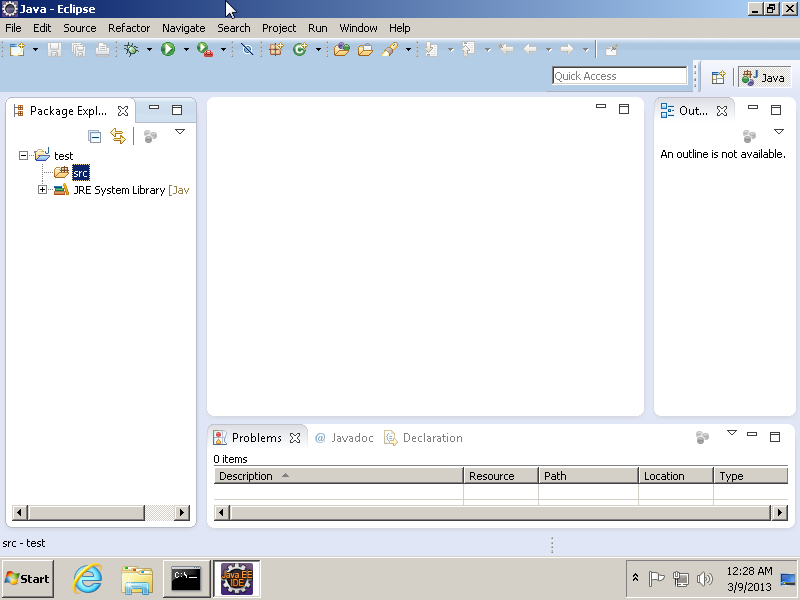Click the Problems view right scroll arrow
The image size is (800, 600).
(780, 512)
